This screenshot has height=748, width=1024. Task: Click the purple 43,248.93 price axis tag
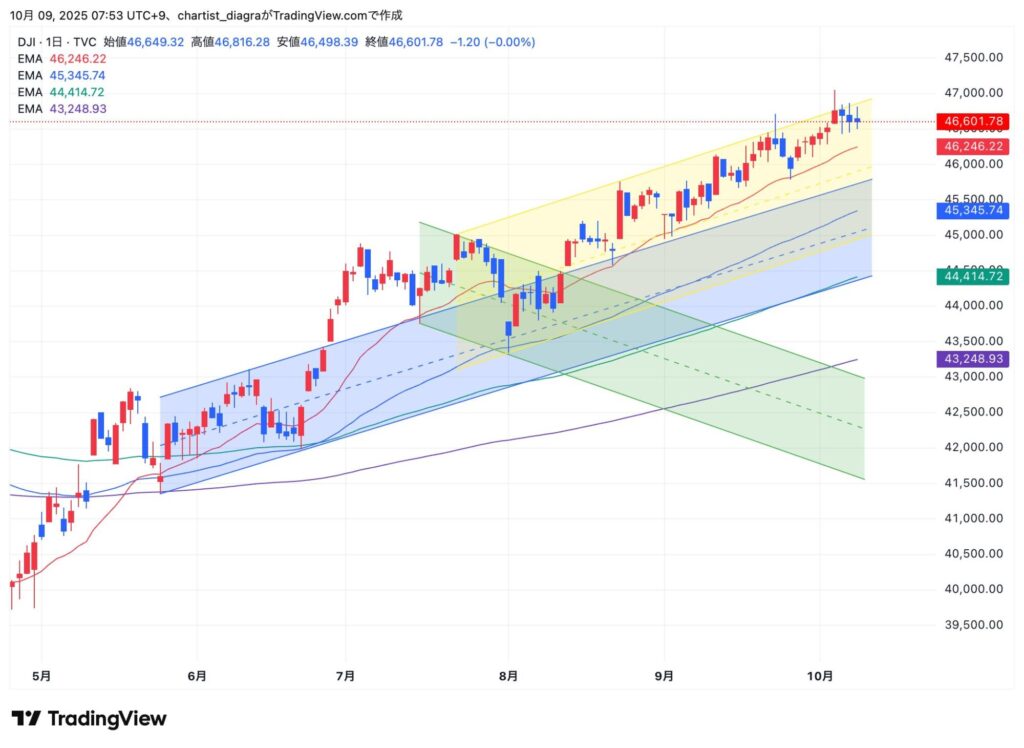[969, 358]
